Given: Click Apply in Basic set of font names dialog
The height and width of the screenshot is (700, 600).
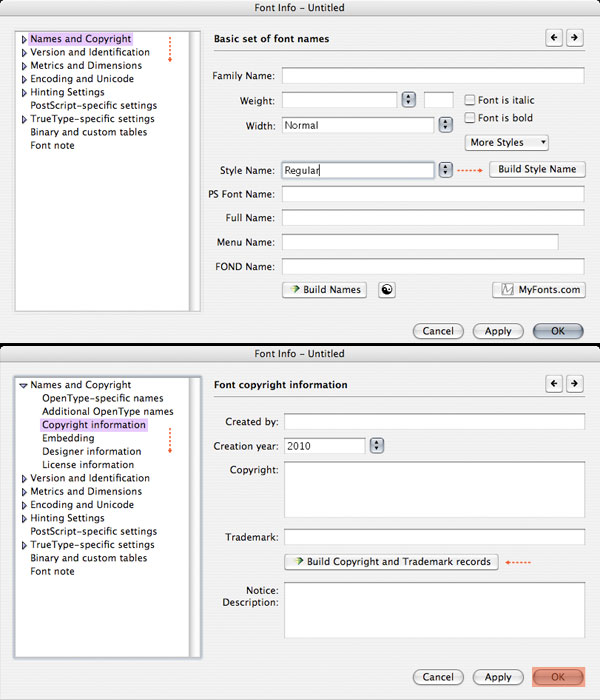Looking at the screenshot, I should [x=498, y=331].
